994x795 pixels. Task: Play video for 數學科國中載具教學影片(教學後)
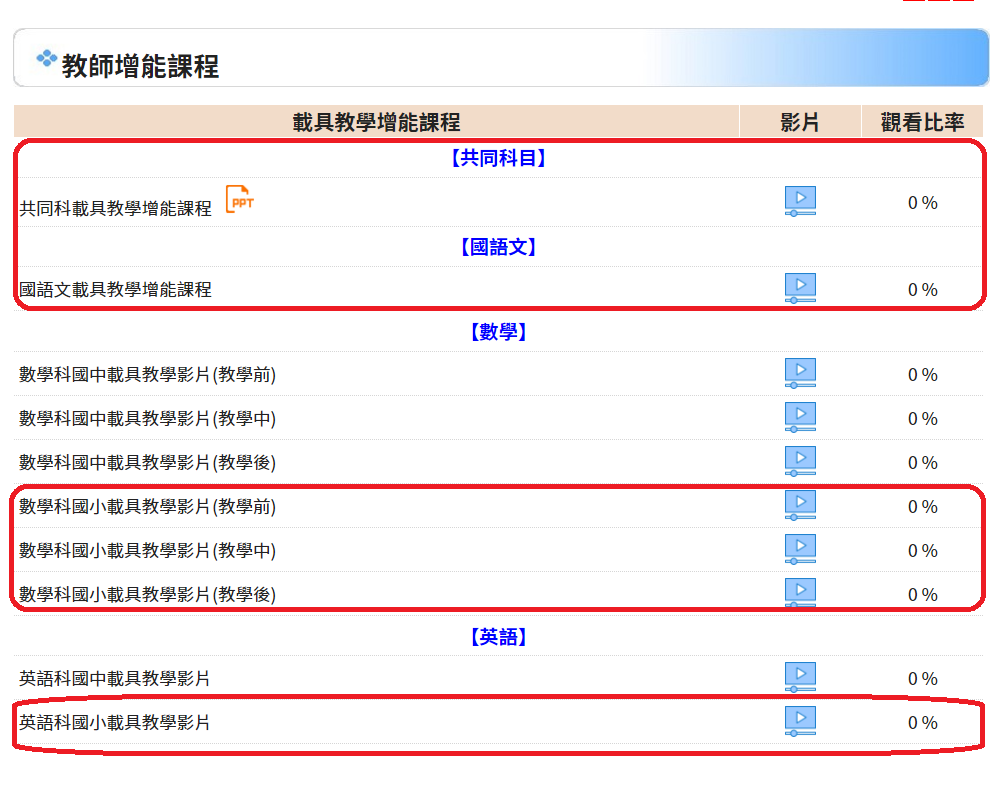click(800, 462)
